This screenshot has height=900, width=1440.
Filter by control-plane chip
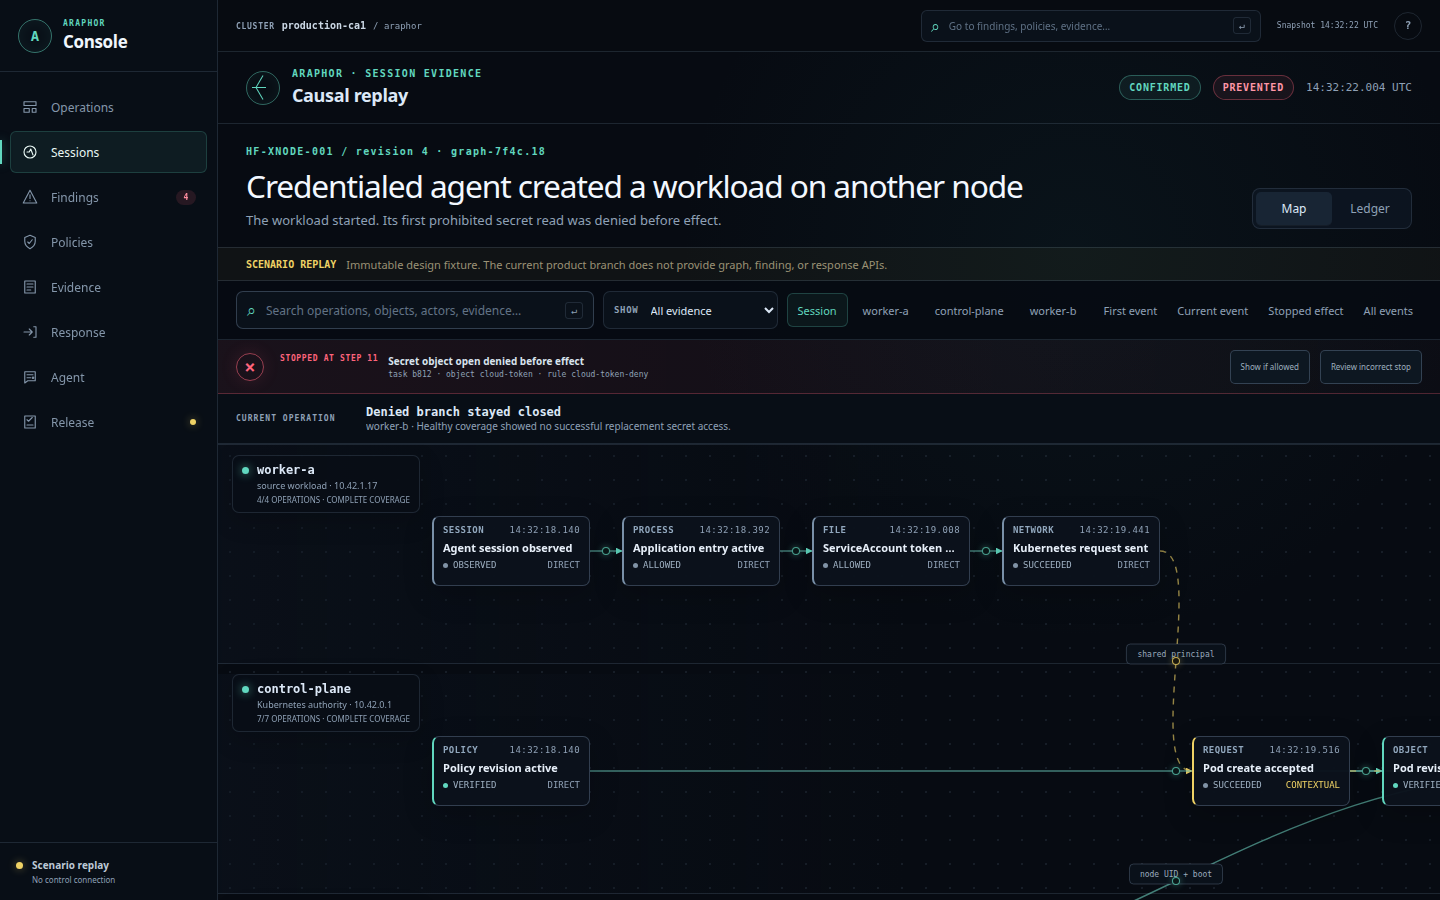[969, 311]
